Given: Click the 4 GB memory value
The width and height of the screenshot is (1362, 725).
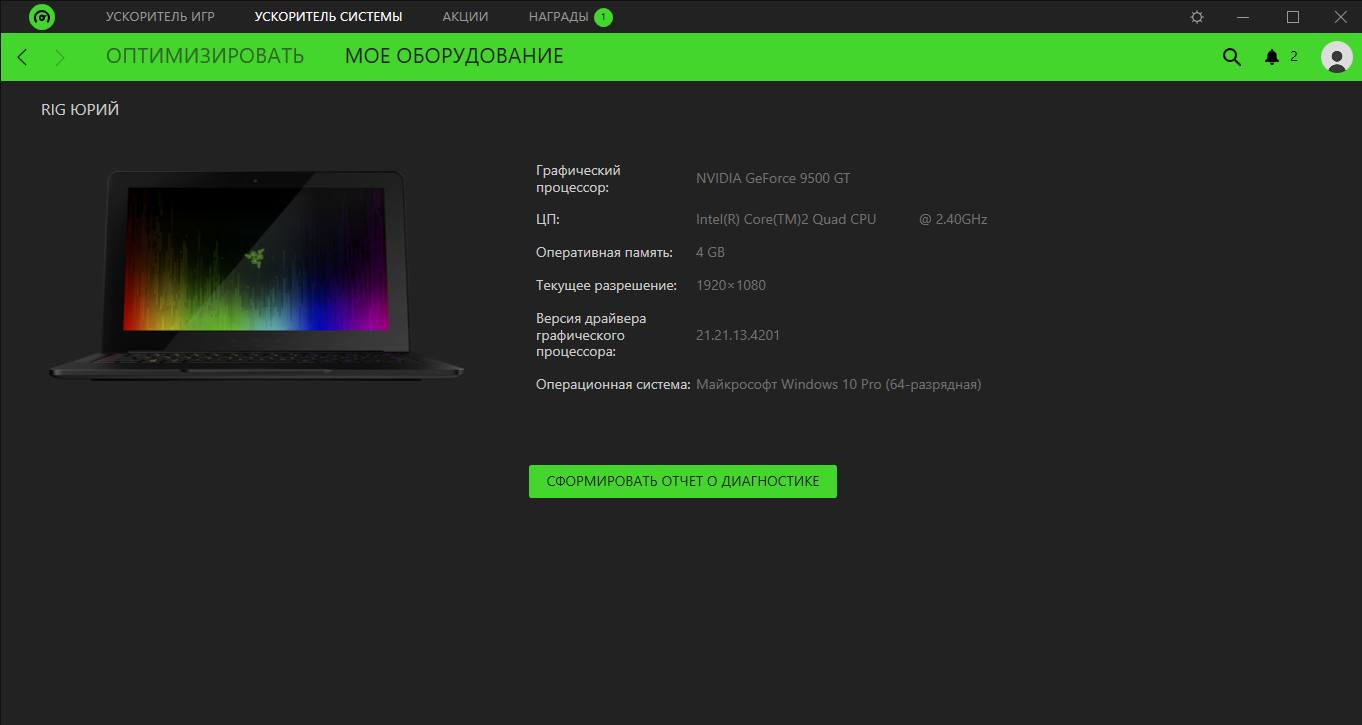Looking at the screenshot, I should (710, 252).
